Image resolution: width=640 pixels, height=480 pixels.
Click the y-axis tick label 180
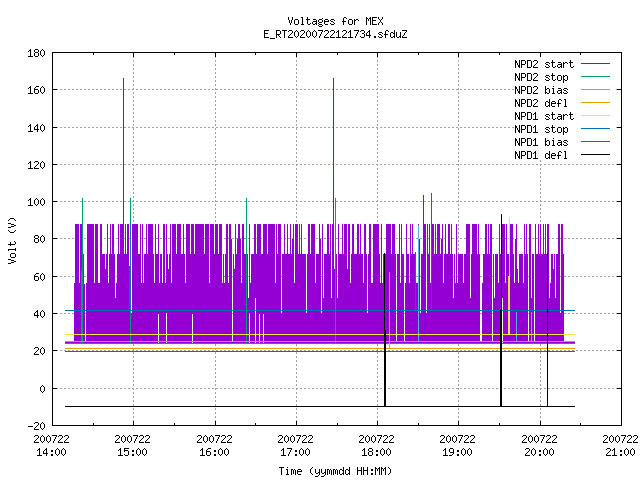point(36,53)
